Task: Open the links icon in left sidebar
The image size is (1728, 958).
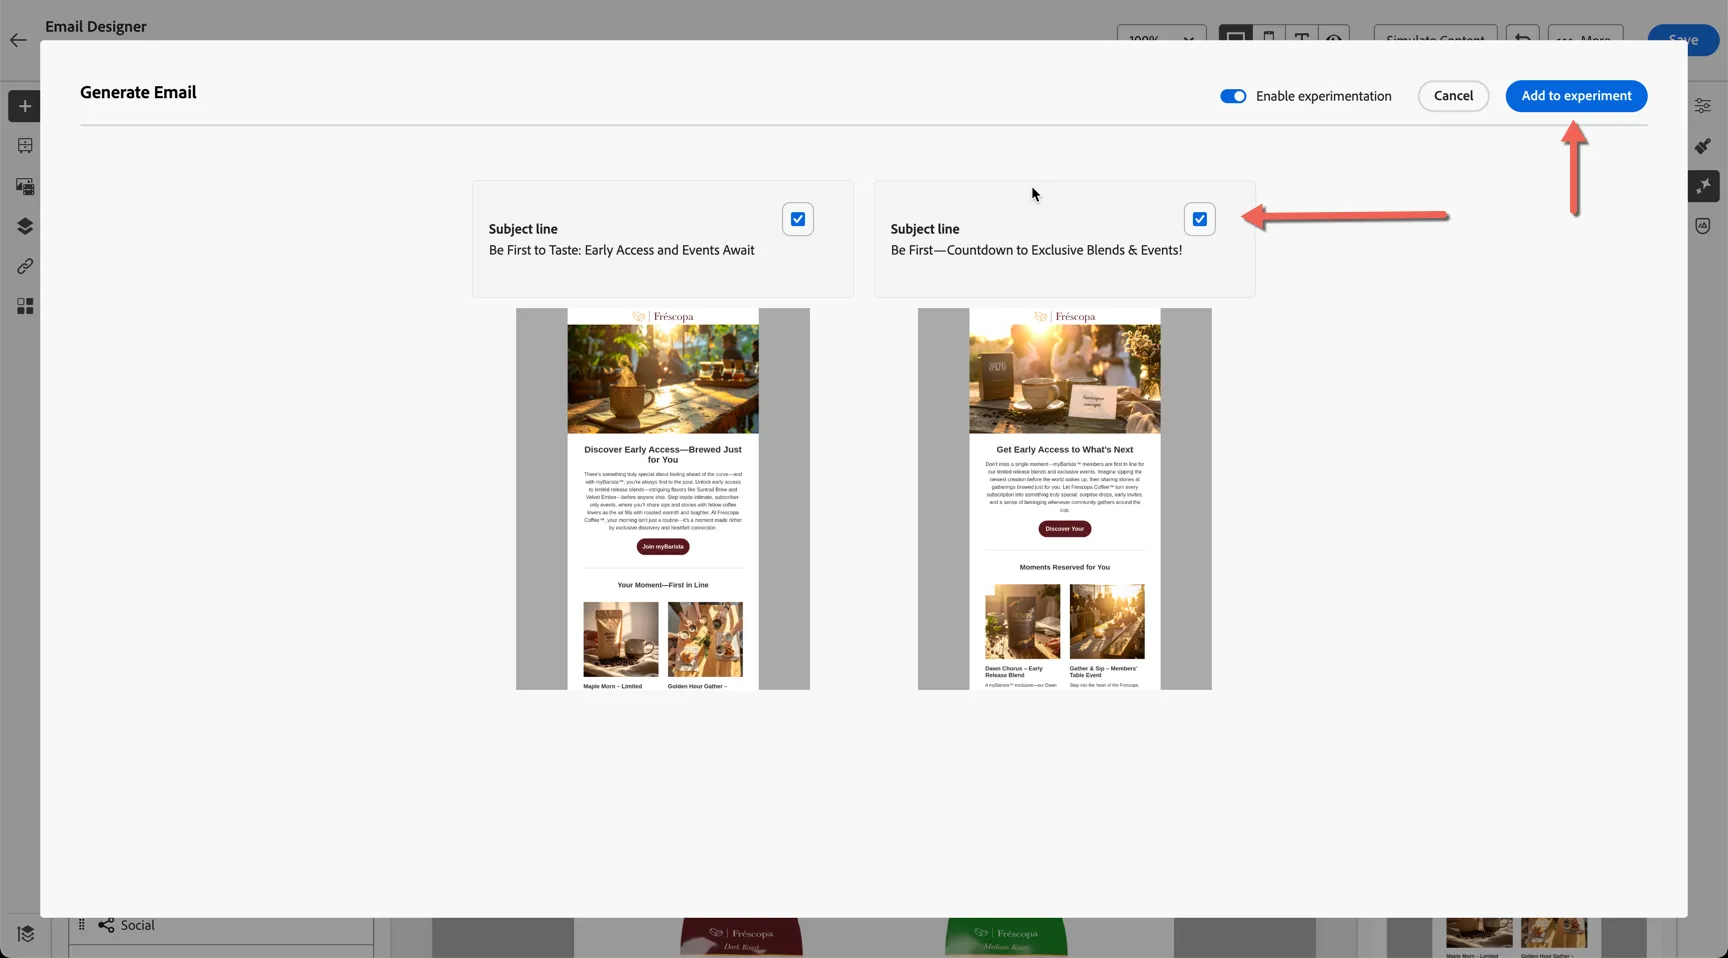Action: 25,266
